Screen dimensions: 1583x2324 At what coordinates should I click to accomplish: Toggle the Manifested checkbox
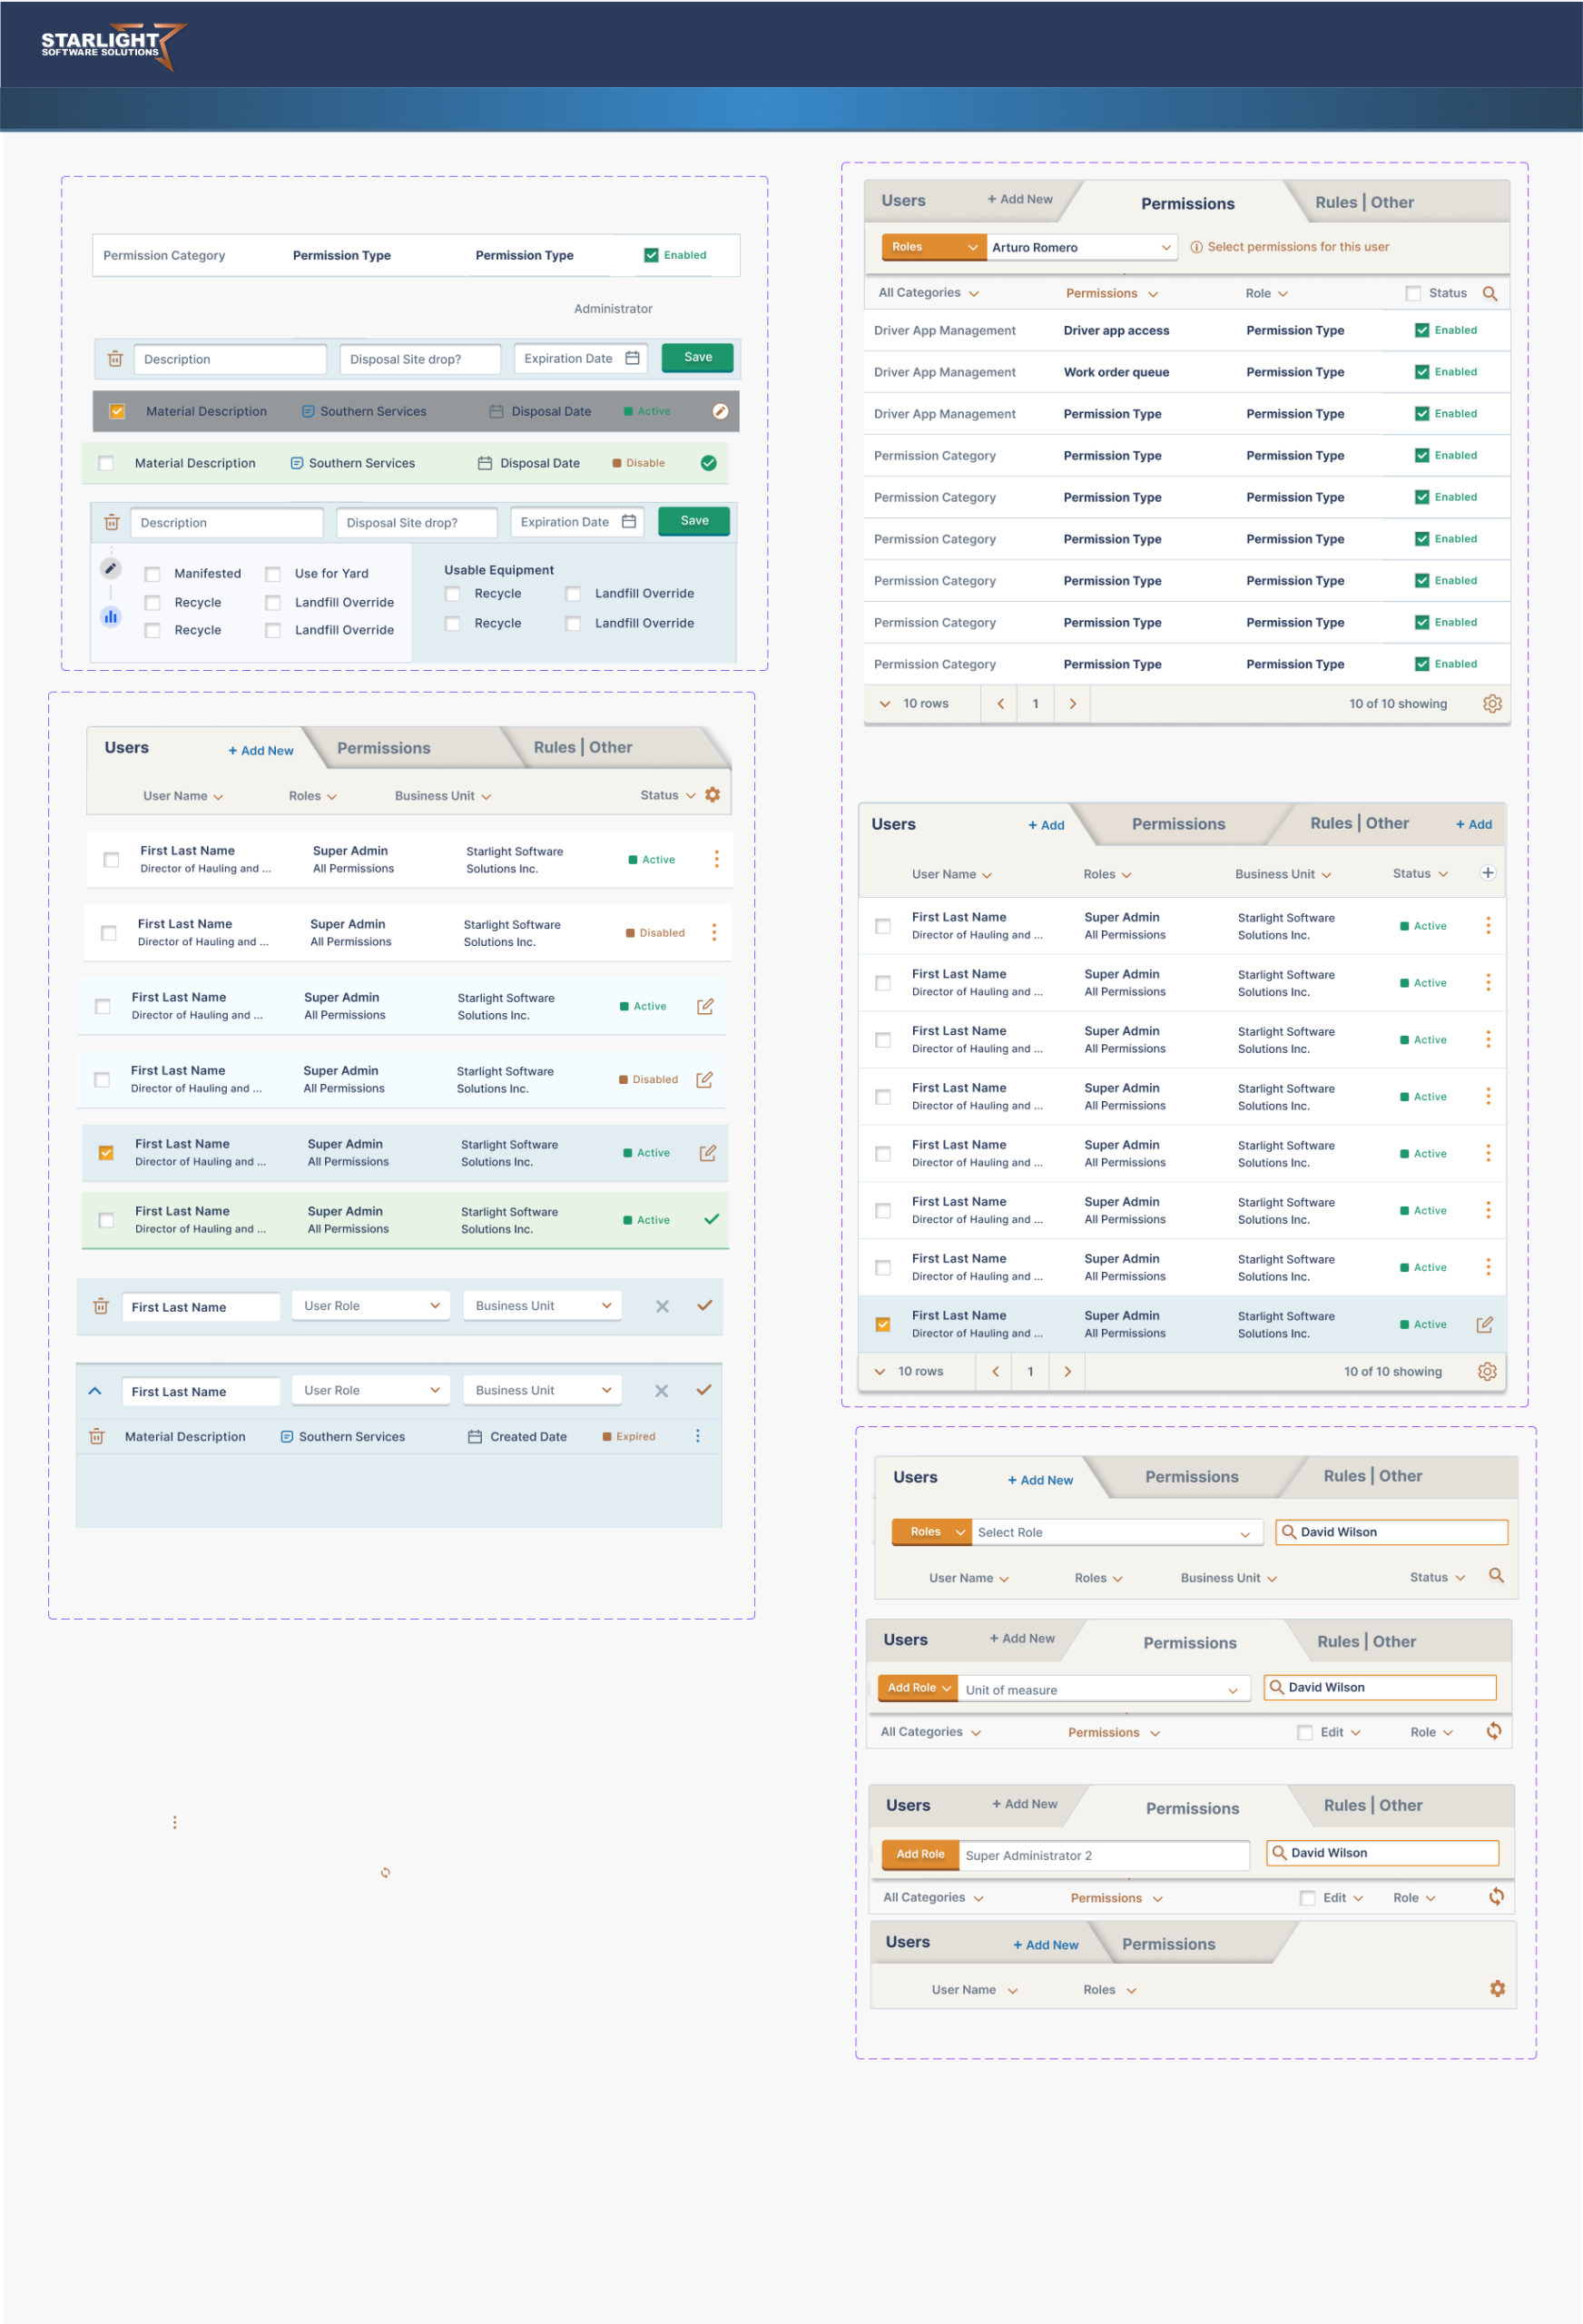(153, 574)
